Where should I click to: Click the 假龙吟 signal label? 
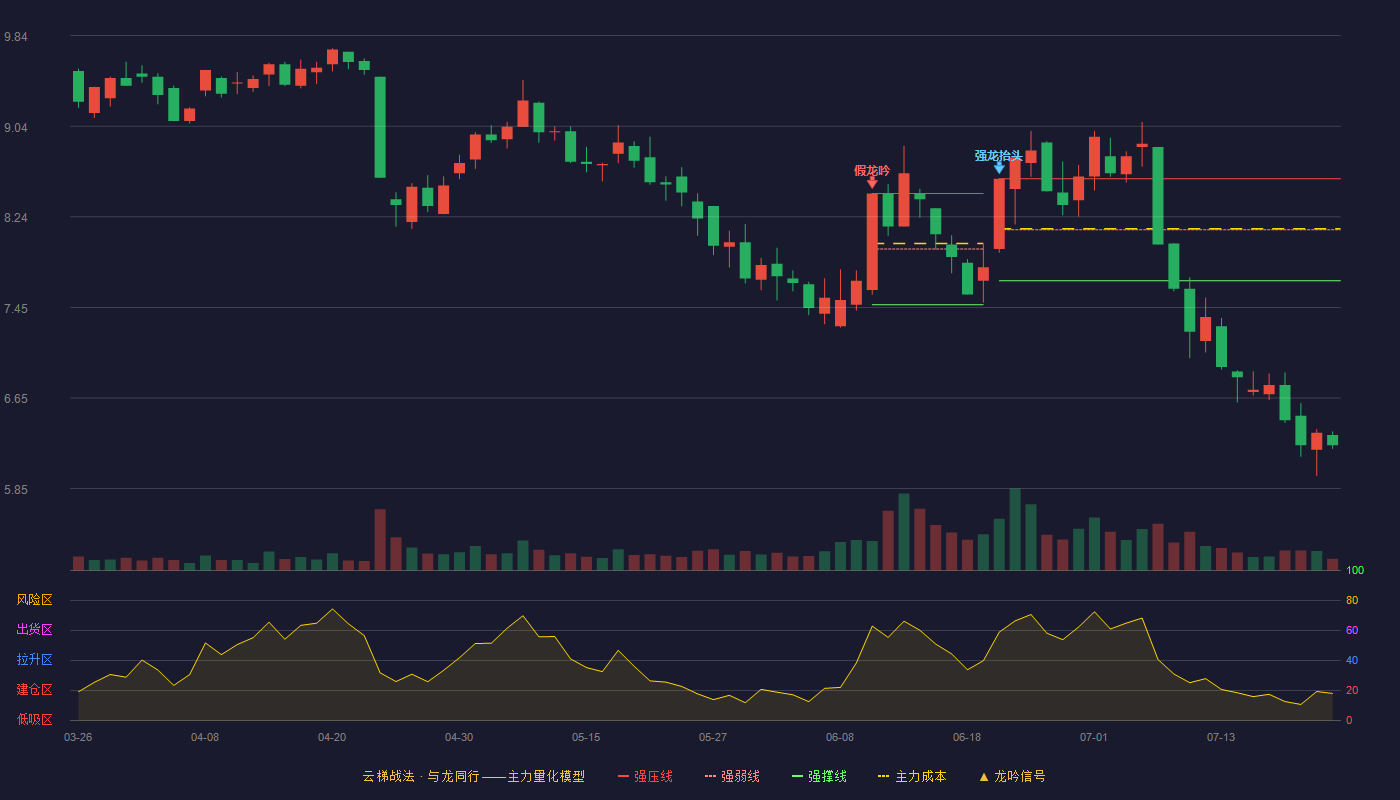point(872,171)
